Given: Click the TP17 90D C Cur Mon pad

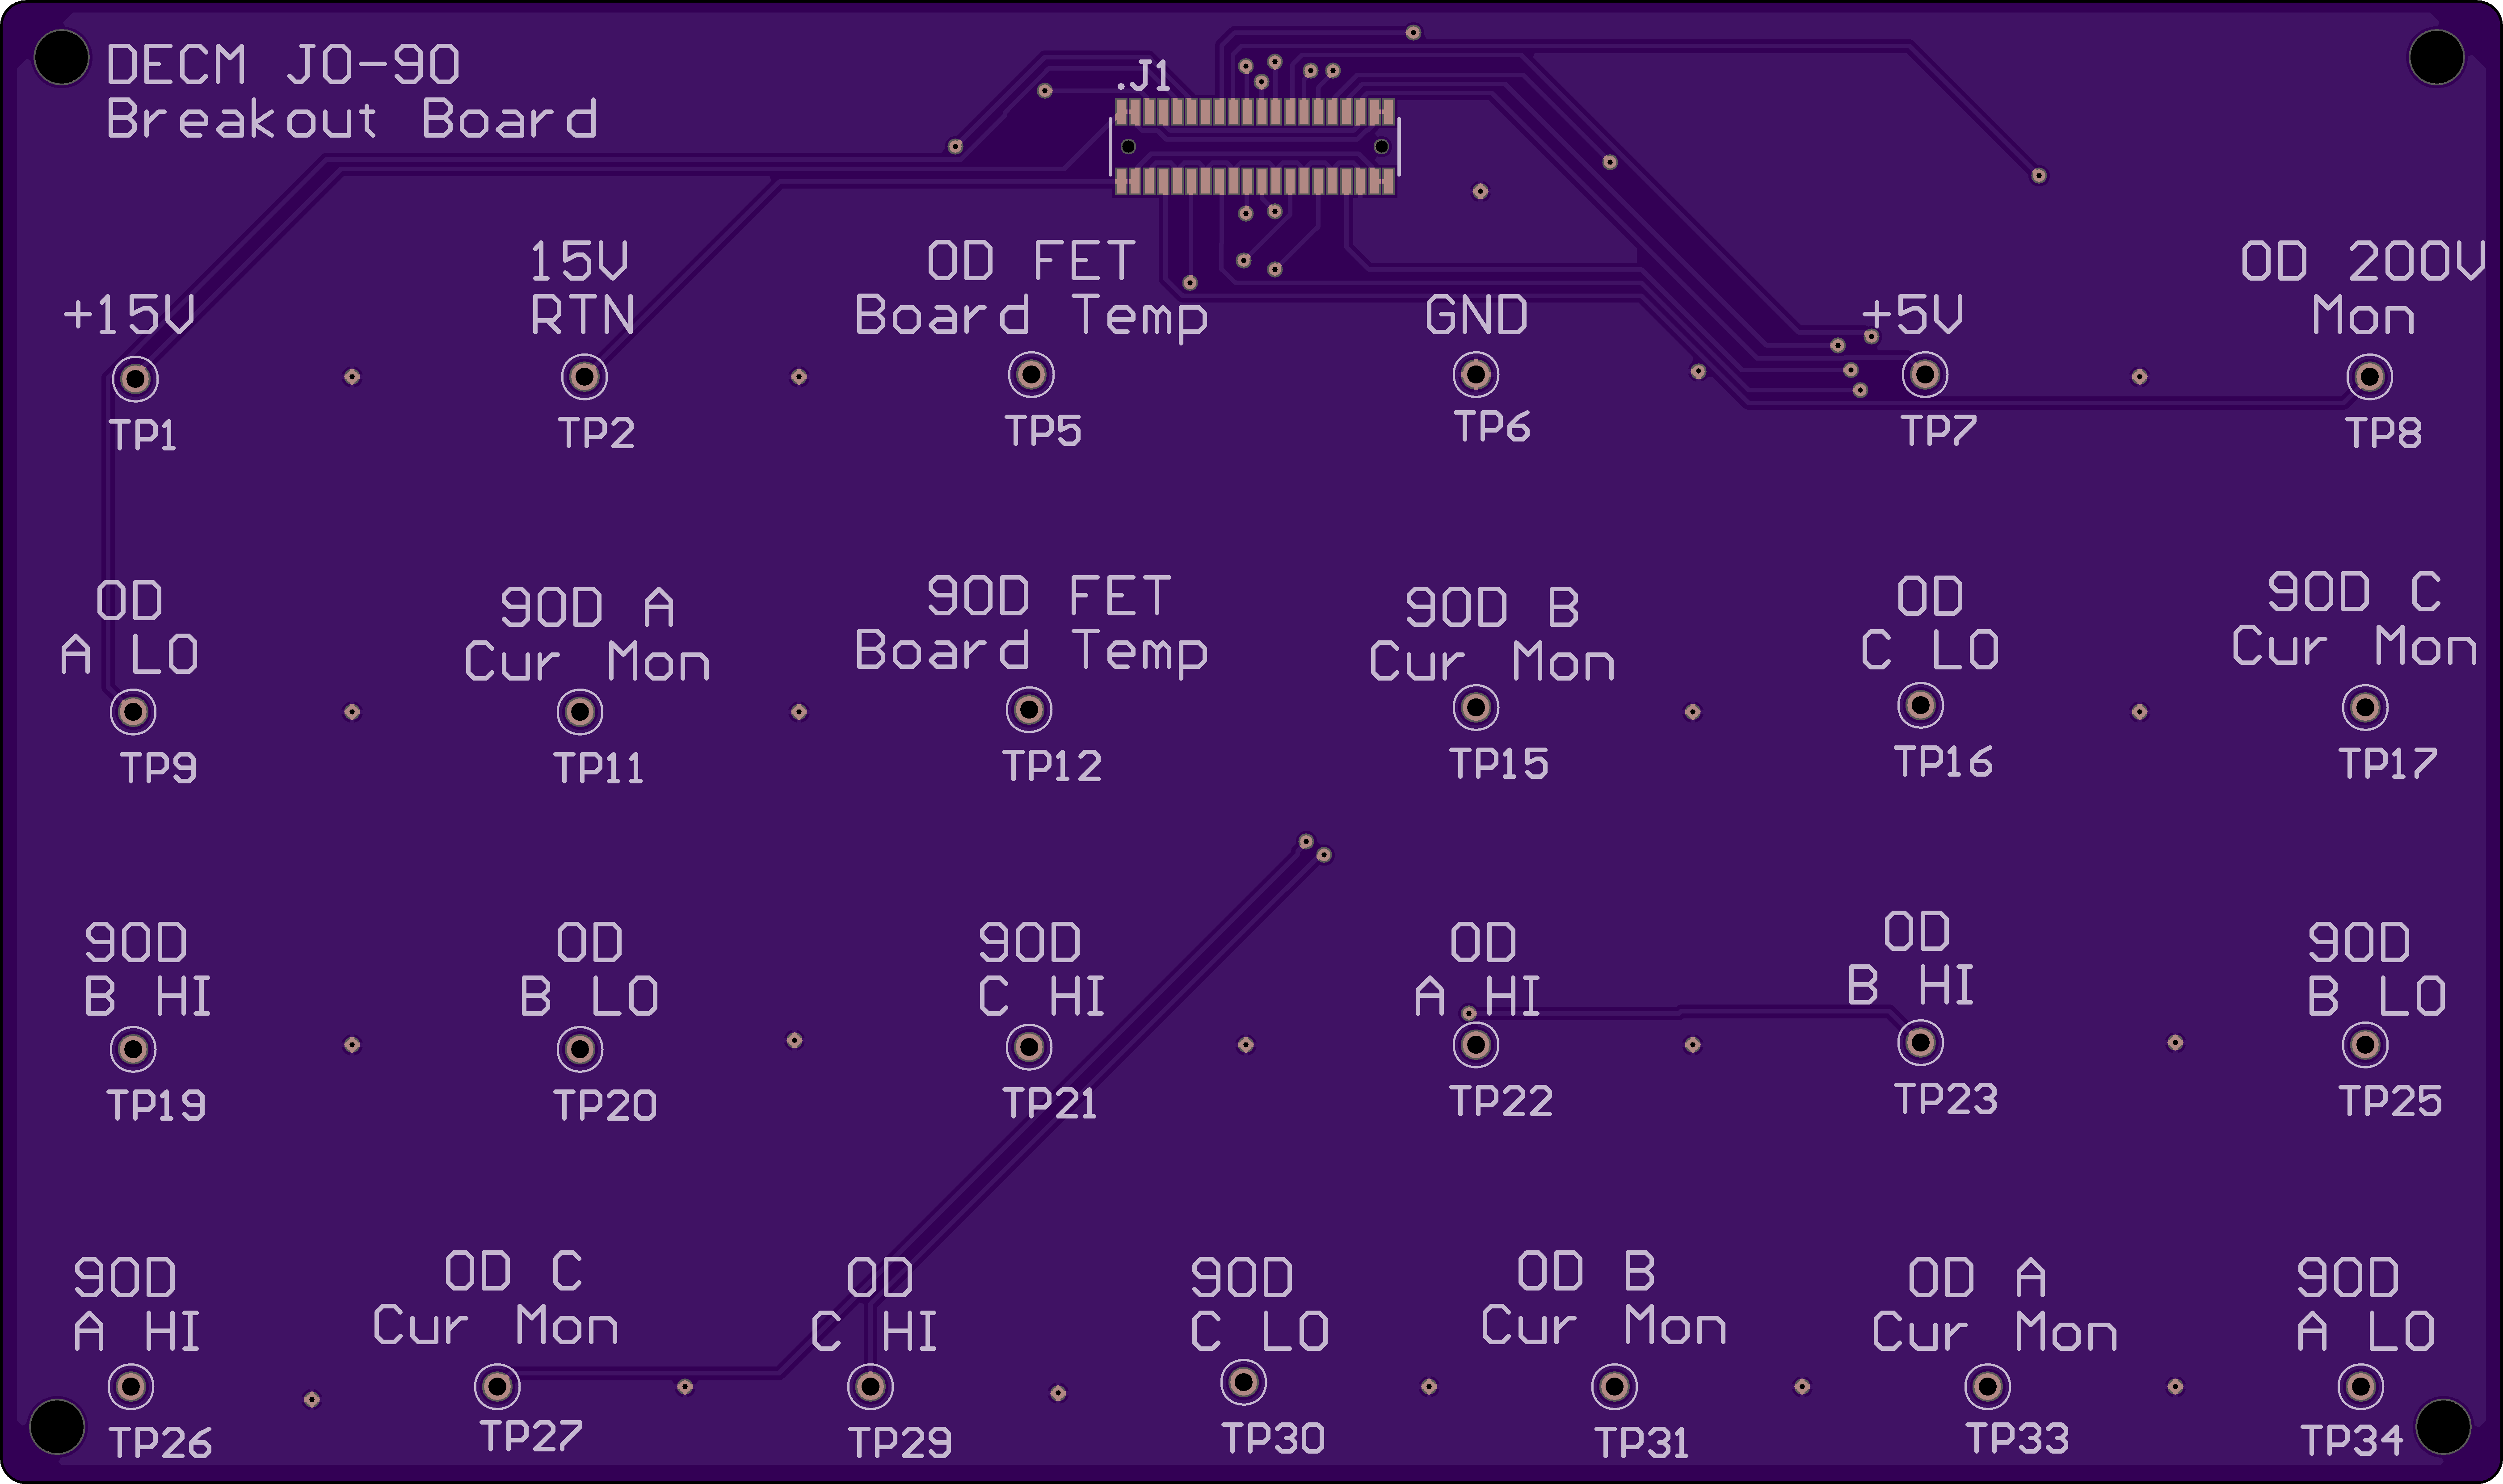Looking at the screenshot, I should [x=2365, y=708].
